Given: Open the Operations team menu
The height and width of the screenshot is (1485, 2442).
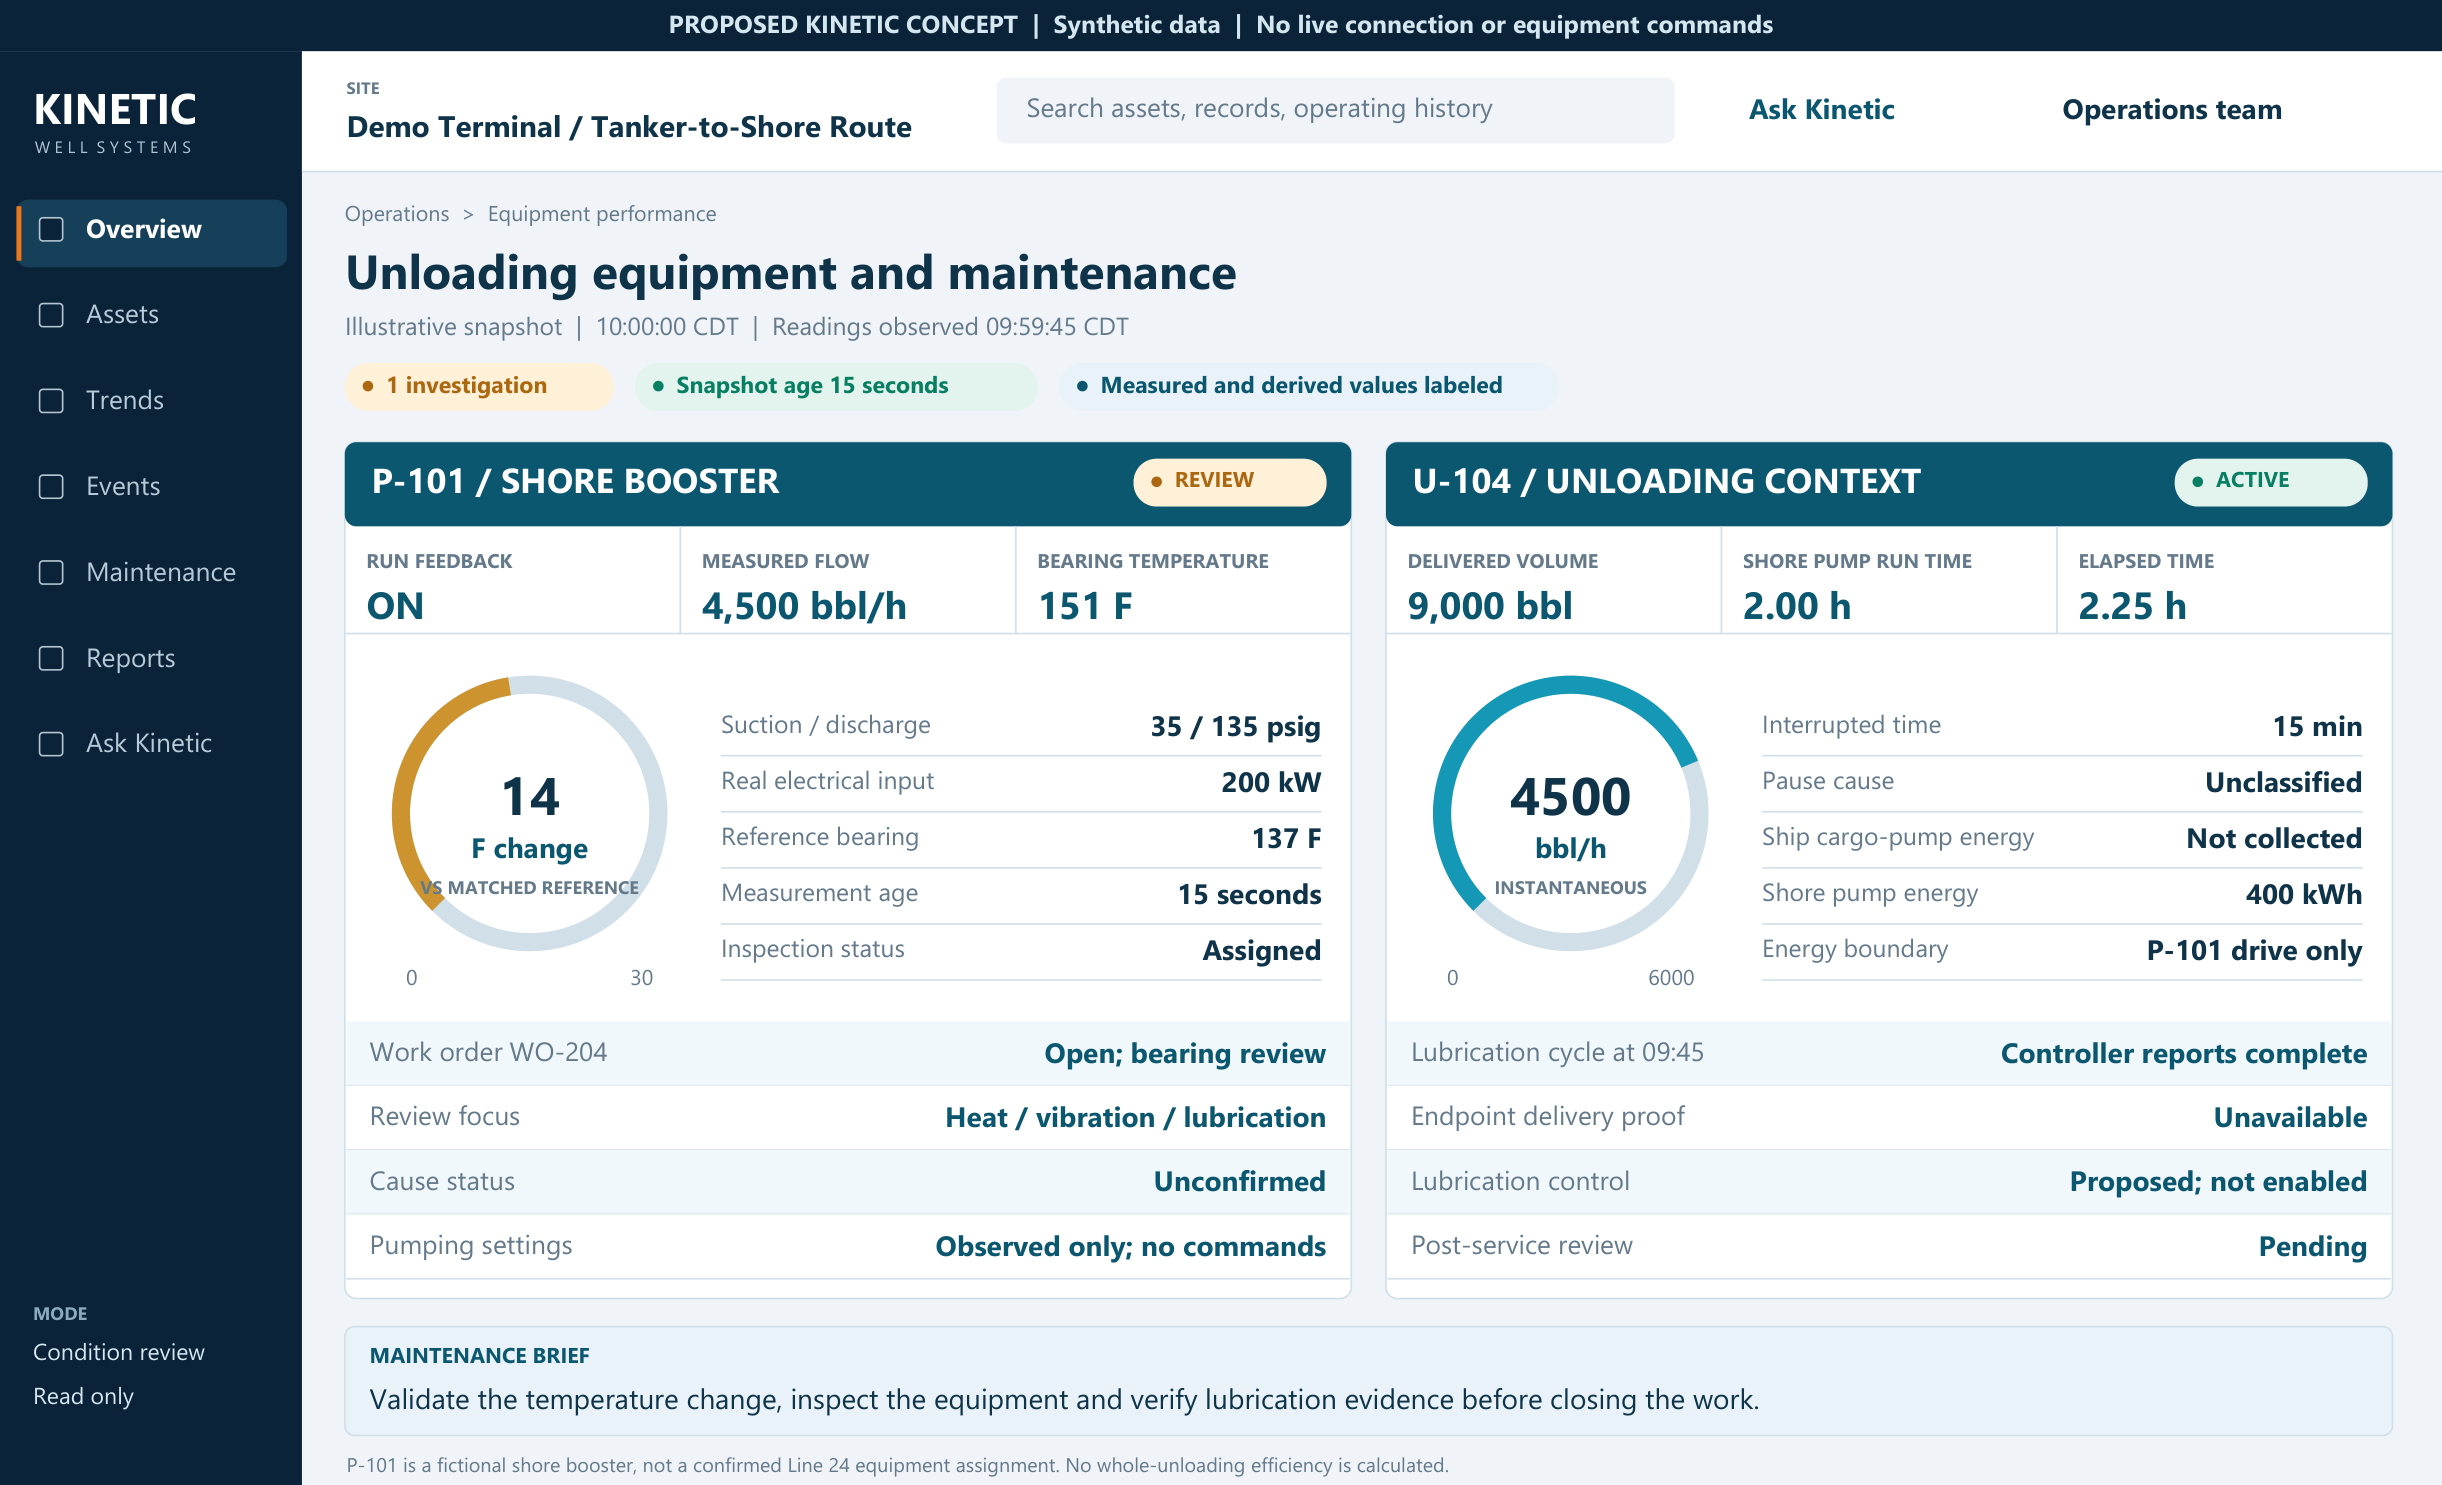Looking at the screenshot, I should [x=2172, y=109].
